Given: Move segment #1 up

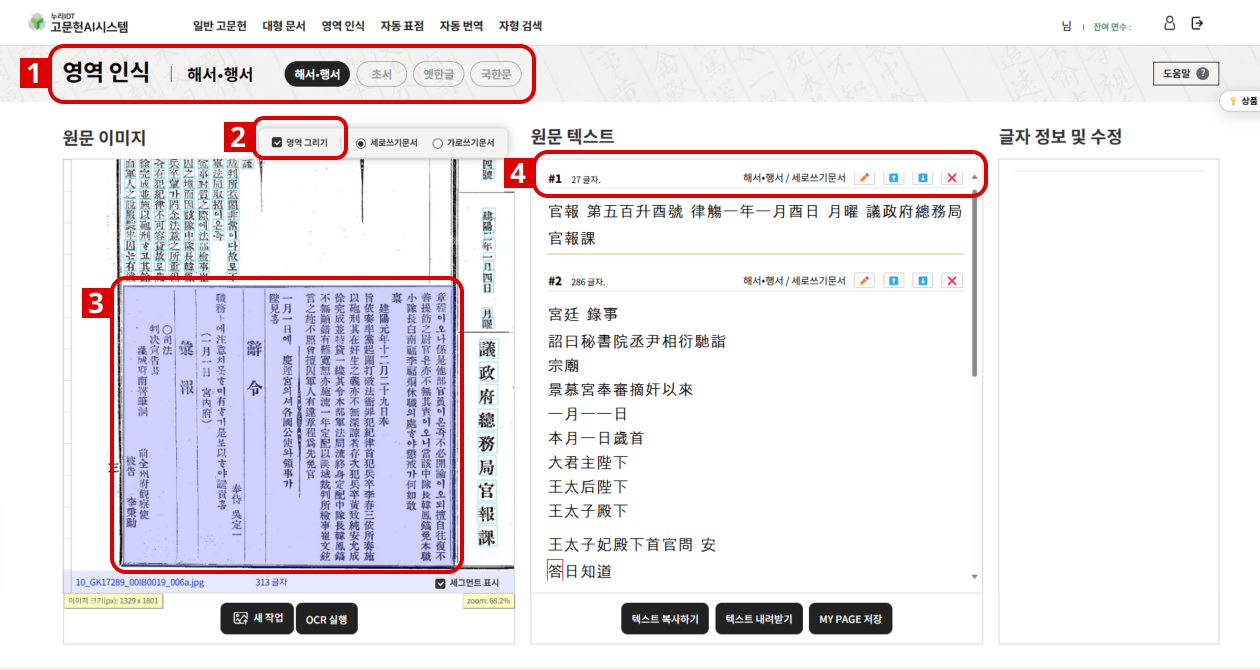Looking at the screenshot, I should [x=894, y=178].
